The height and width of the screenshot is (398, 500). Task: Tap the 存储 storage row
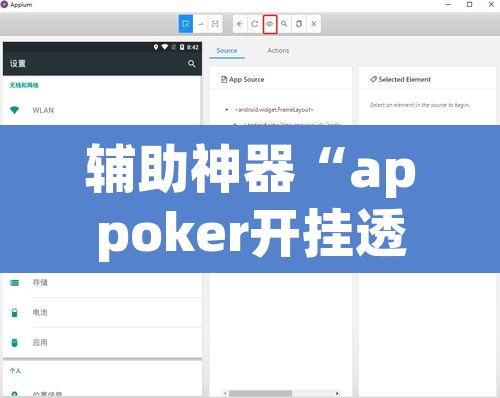102,283
